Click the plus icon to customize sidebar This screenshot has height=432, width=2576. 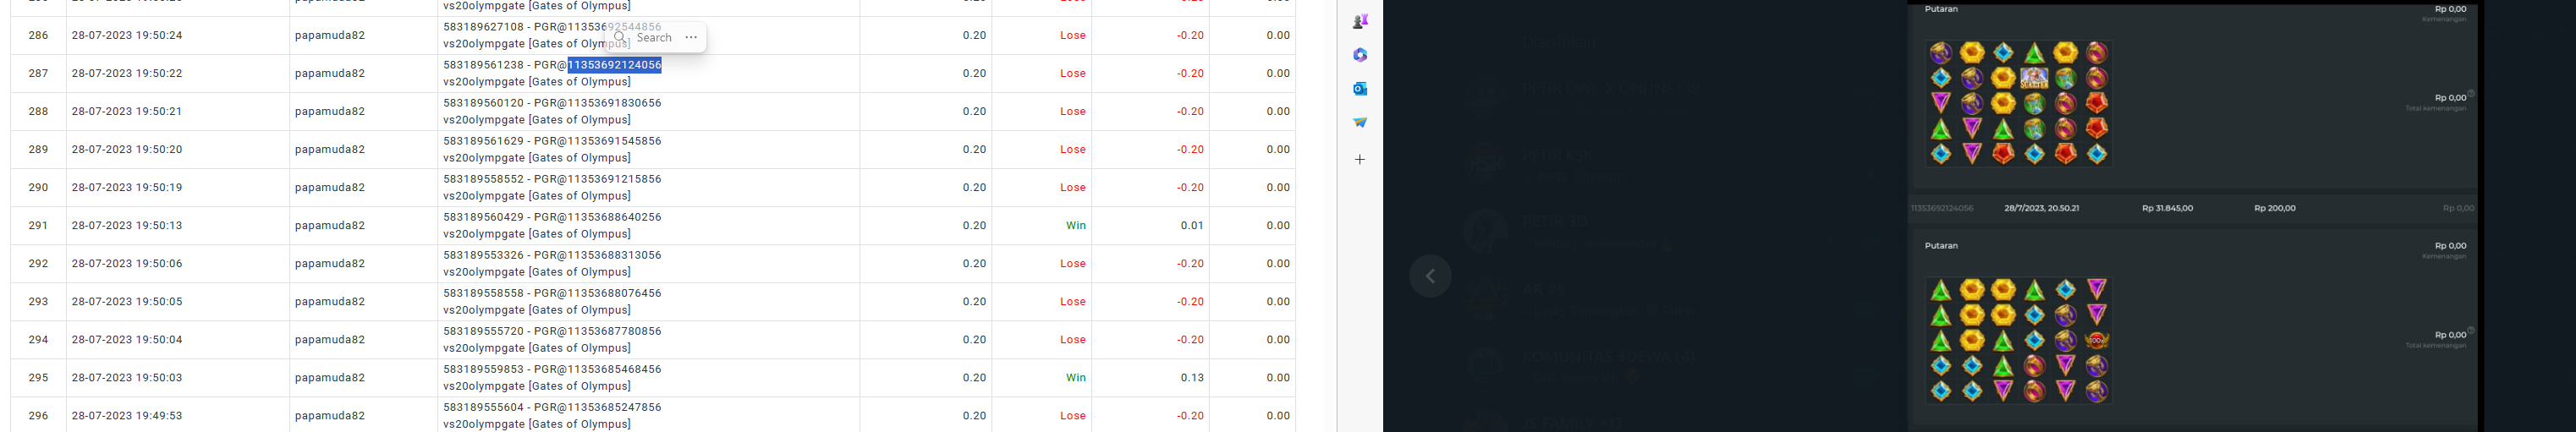[x=1360, y=159]
